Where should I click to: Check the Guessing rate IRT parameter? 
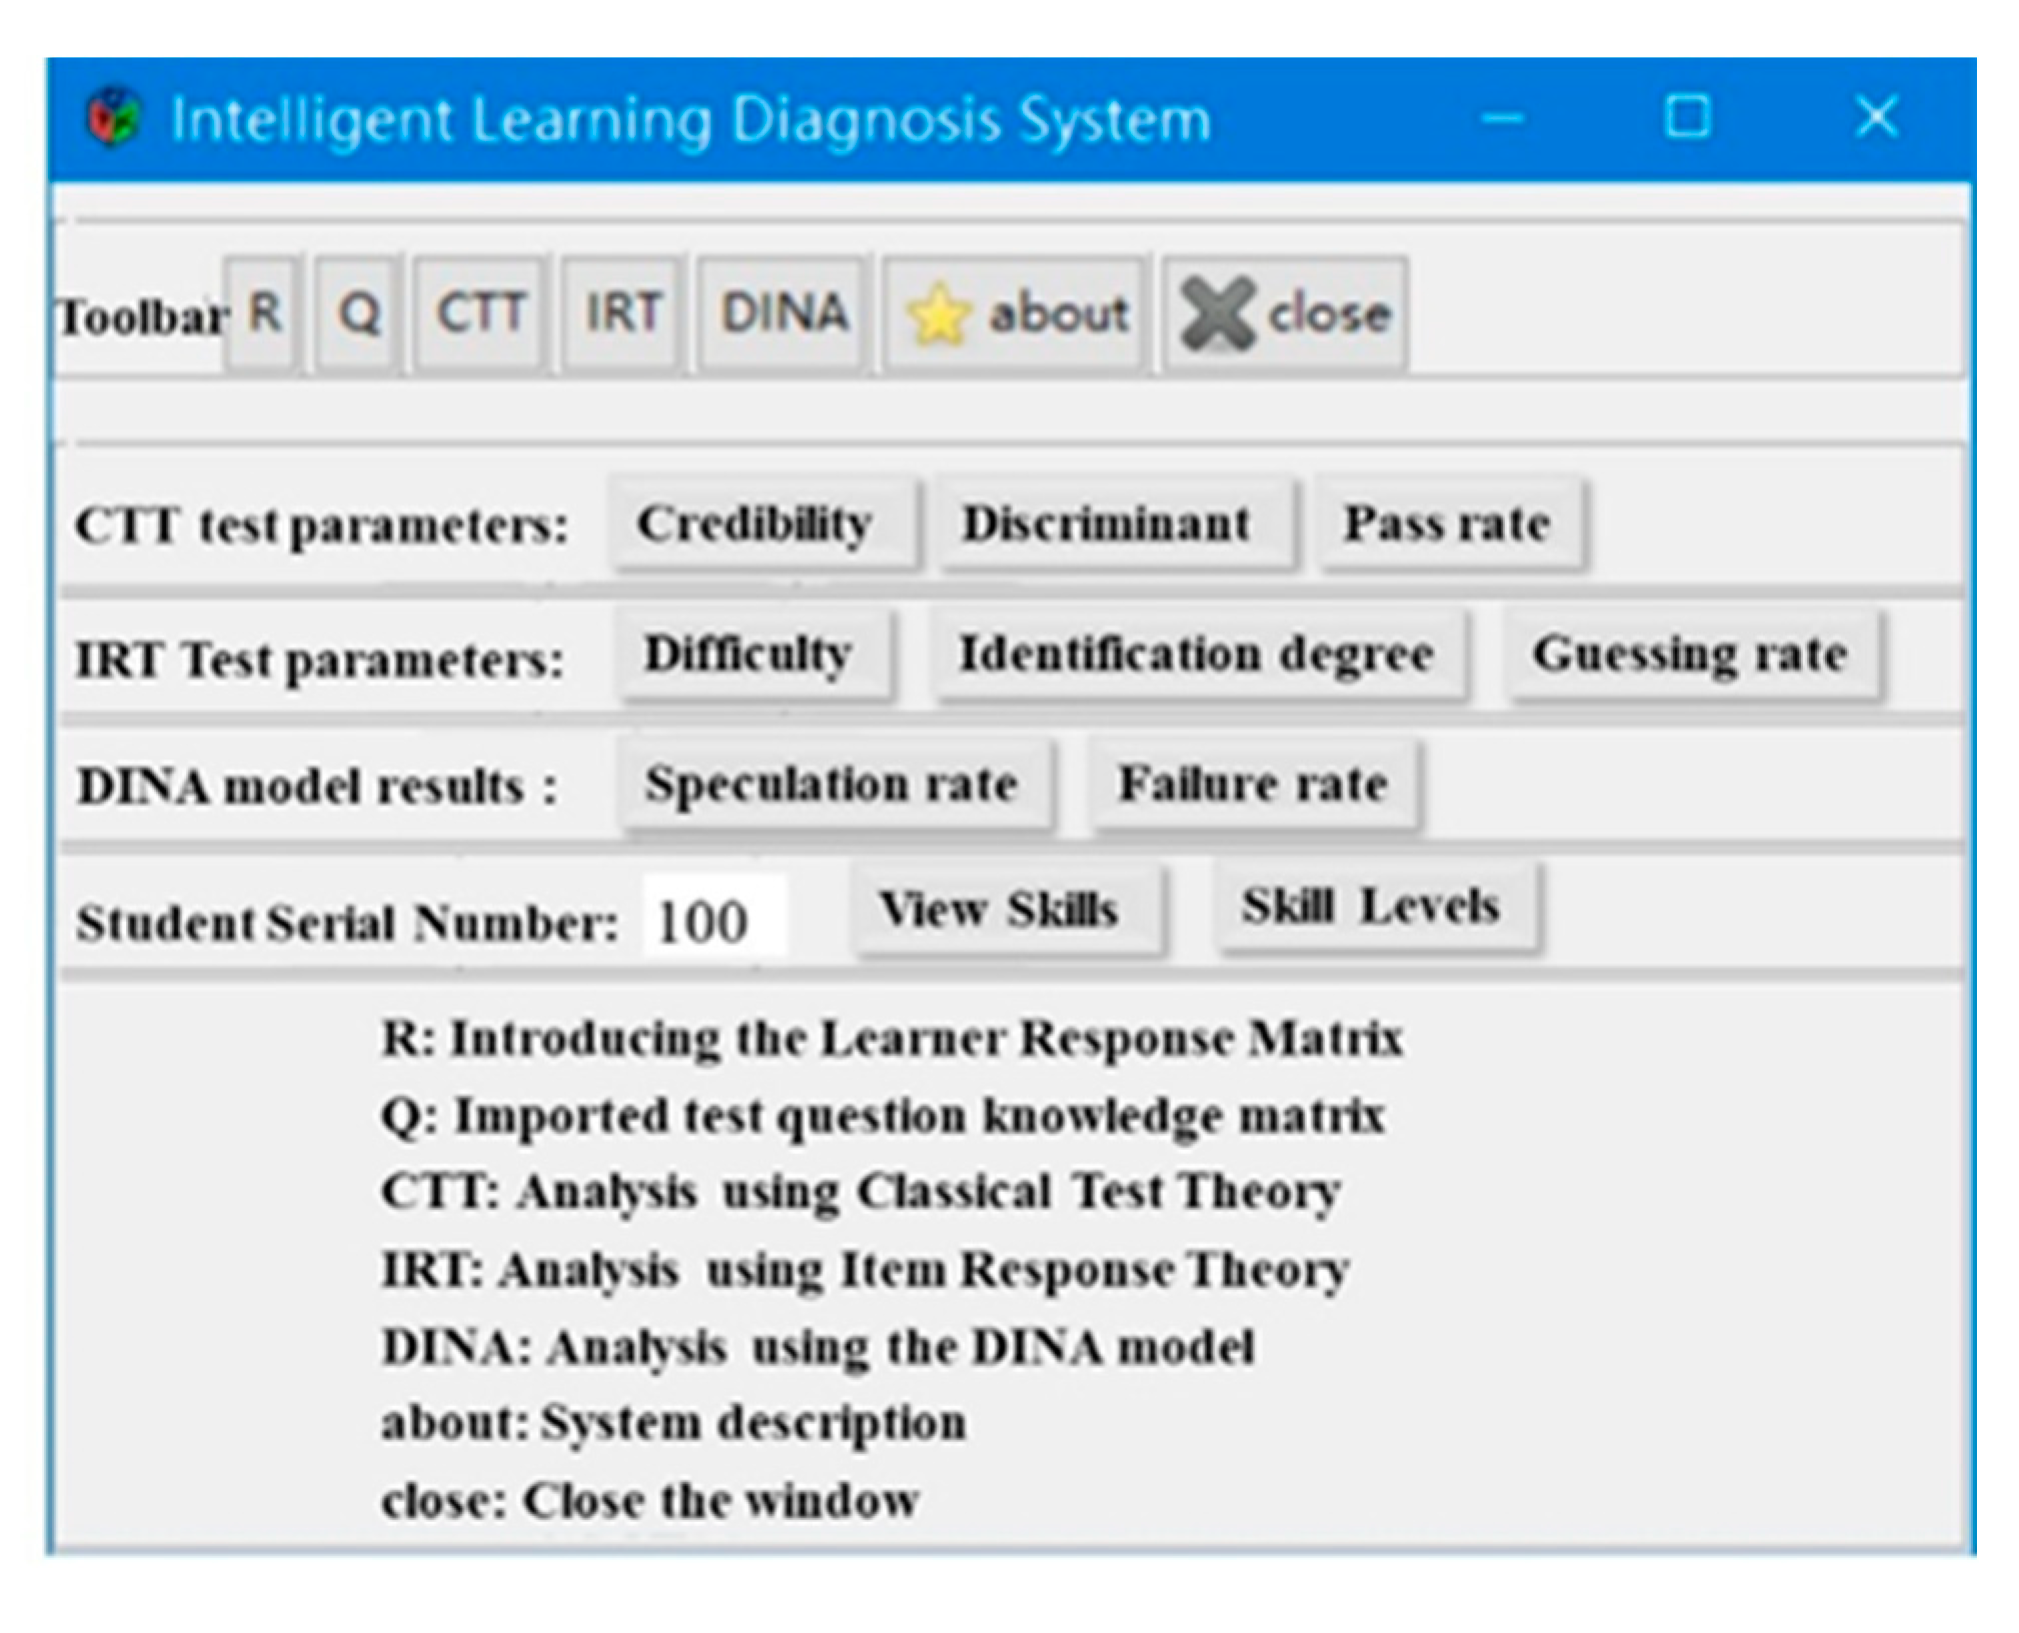pos(1690,655)
